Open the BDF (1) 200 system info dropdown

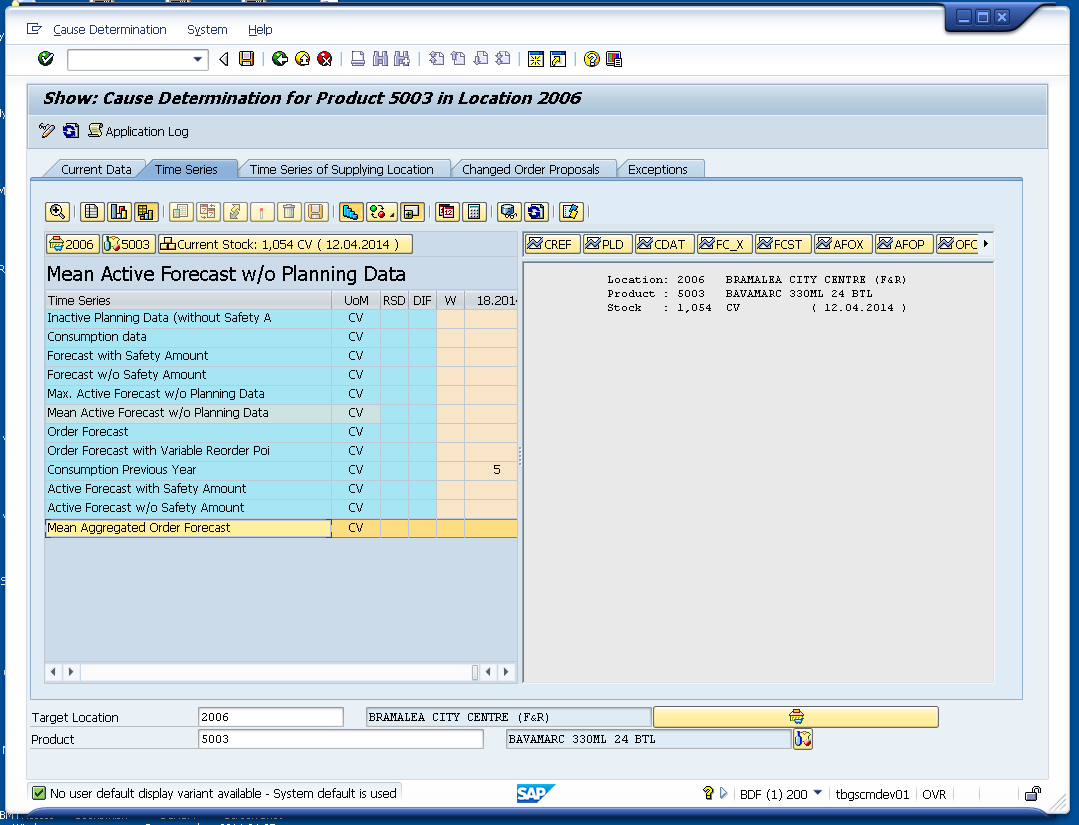[x=818, y=793]
